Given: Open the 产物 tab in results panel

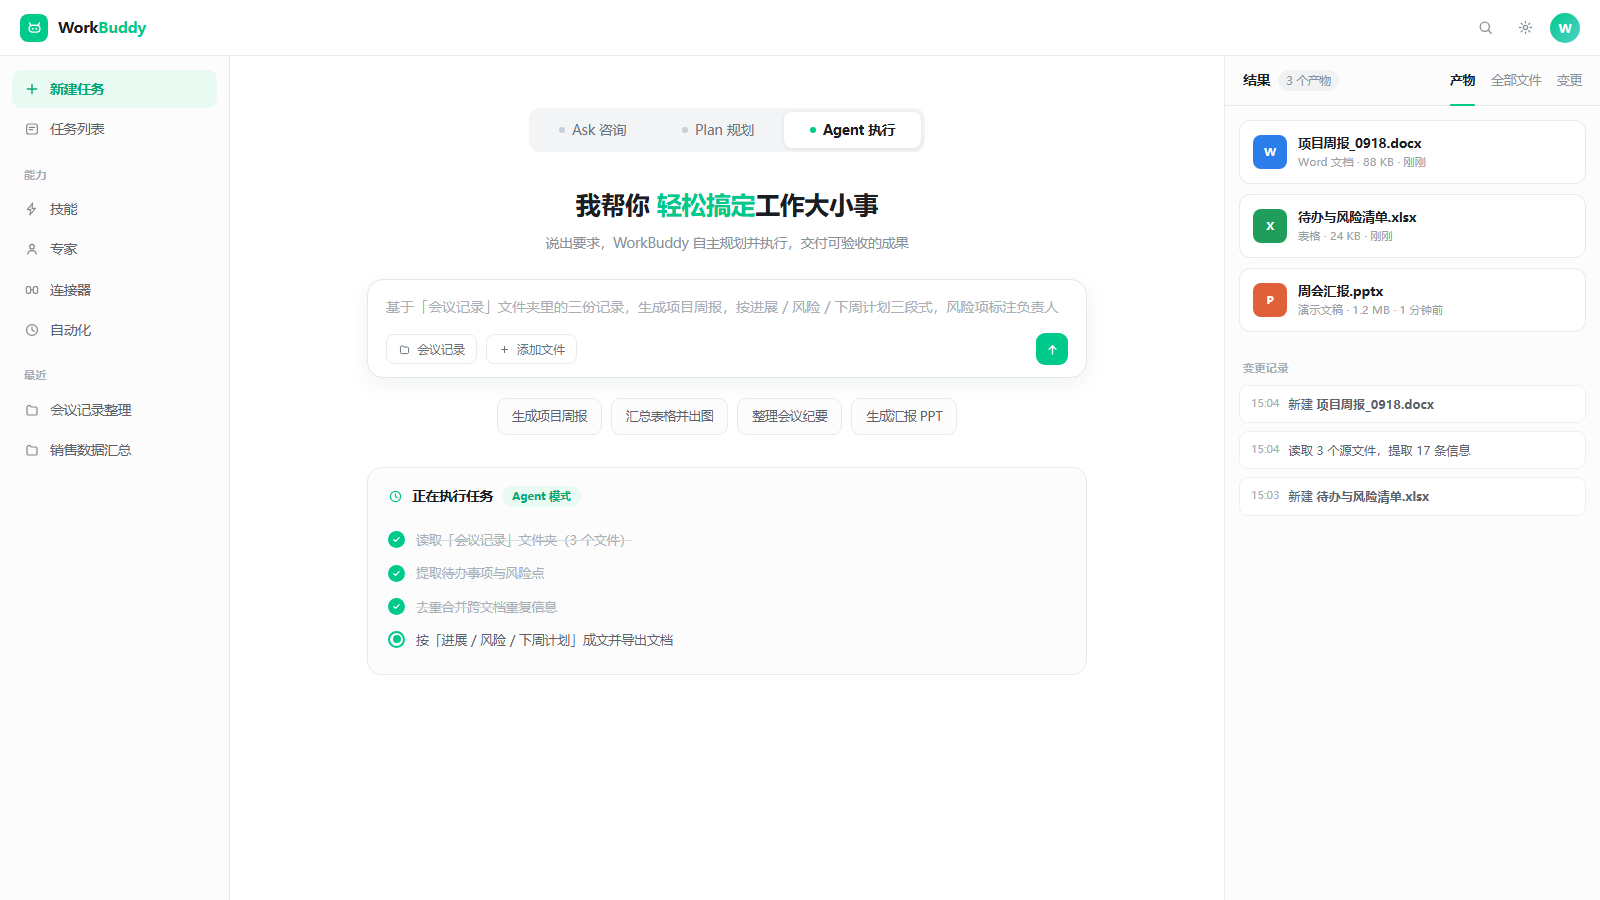Looking at the screenshot, I should pyautogui.click(x=1463, y=80).
